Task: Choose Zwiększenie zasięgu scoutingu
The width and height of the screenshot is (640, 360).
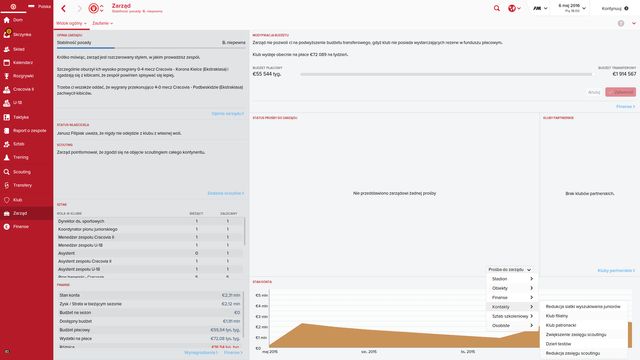Action: [x=583, y=335]
